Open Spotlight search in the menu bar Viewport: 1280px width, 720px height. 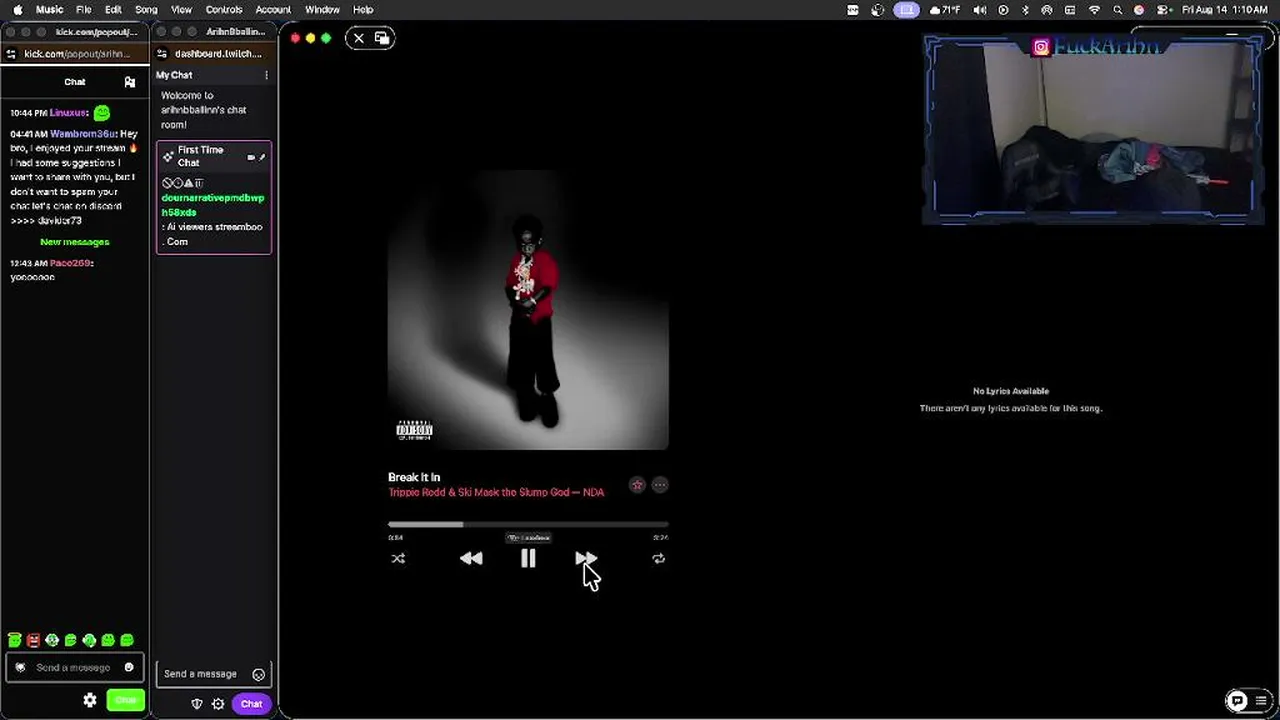1117,10
